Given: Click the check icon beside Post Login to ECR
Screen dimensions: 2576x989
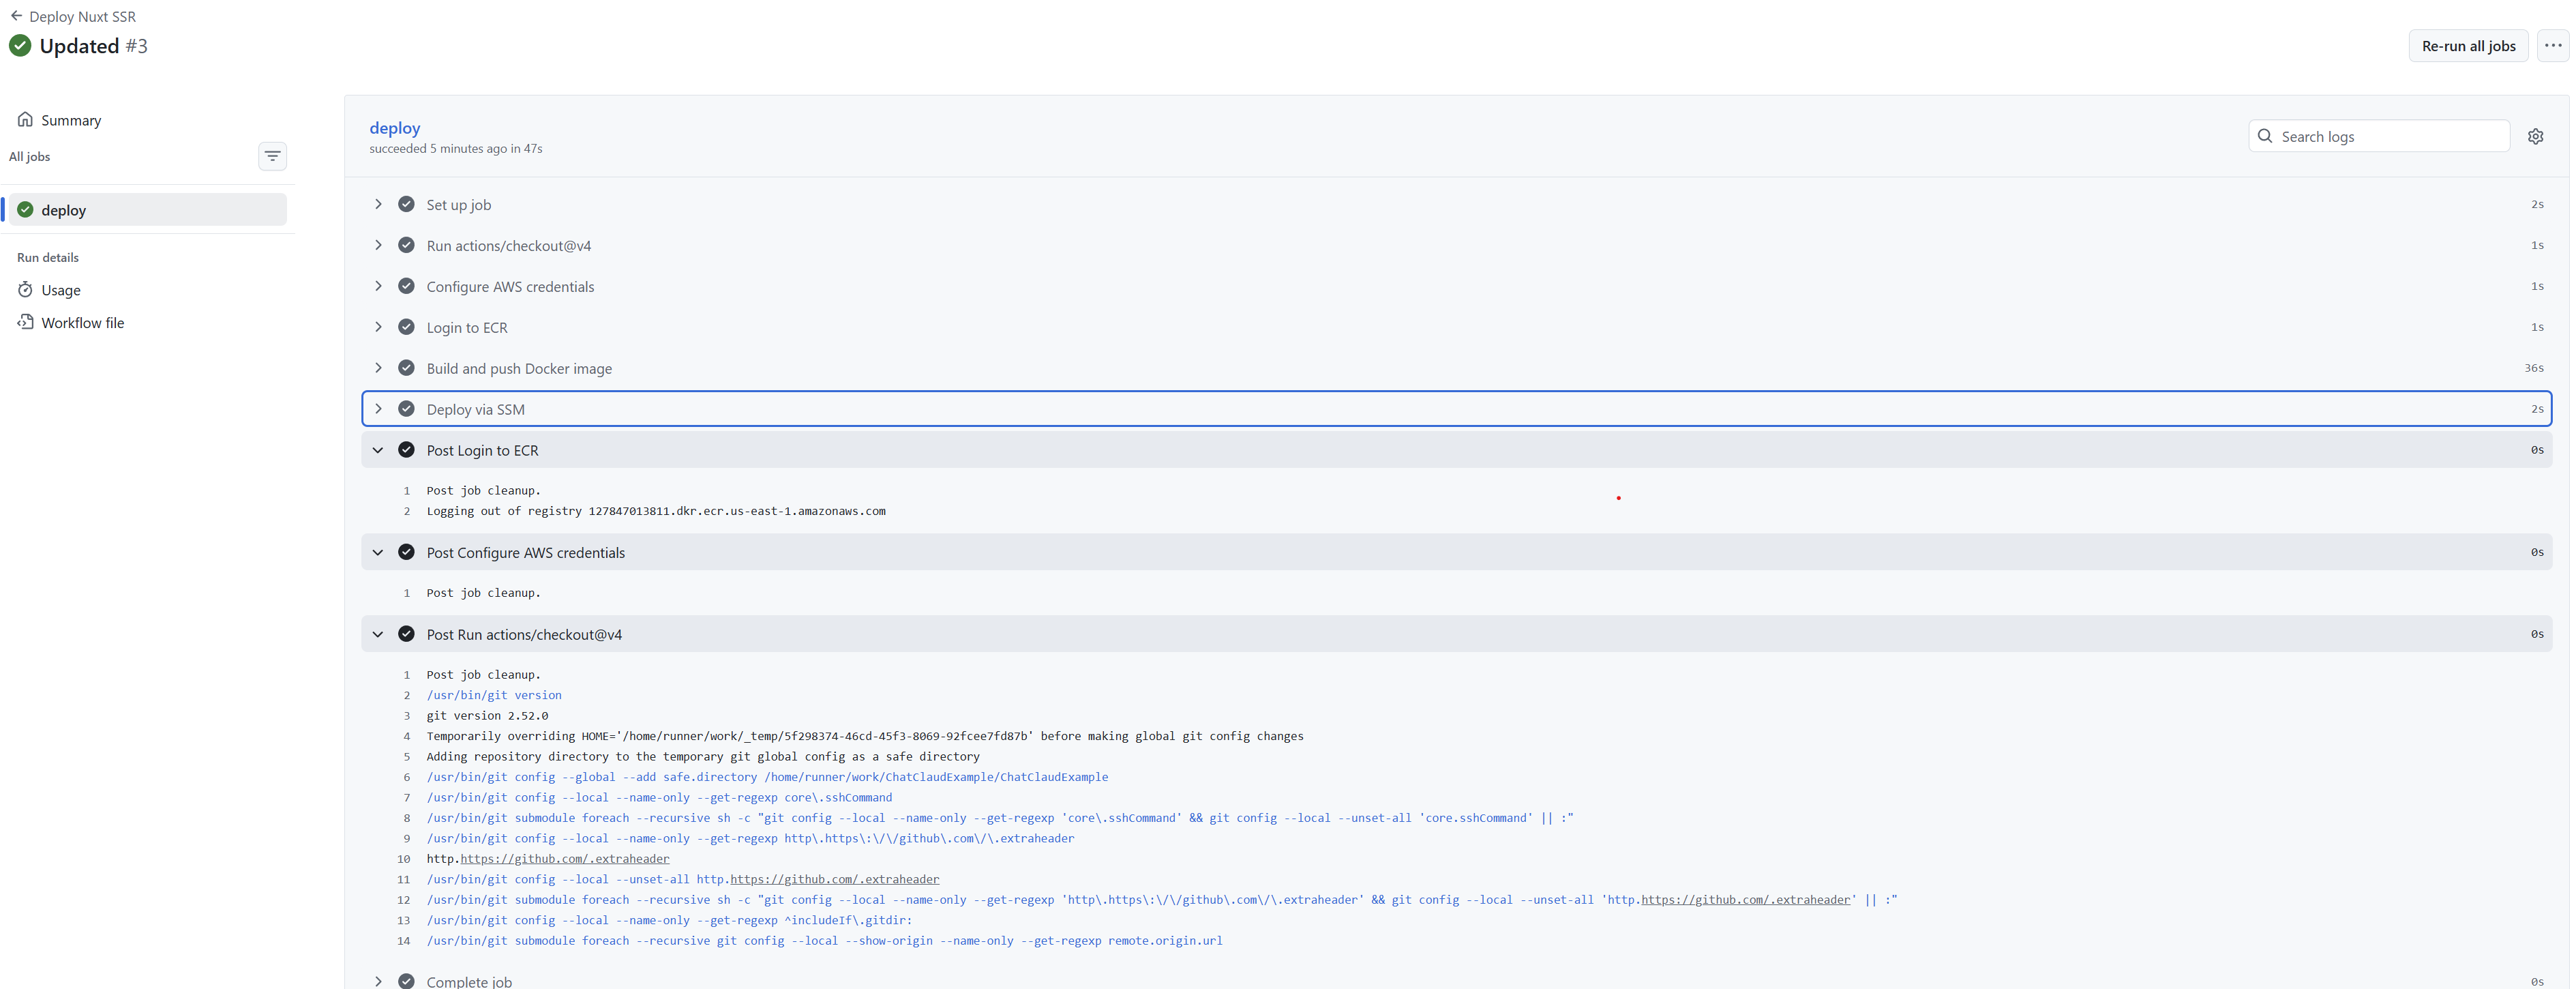Looking at the screenshot, I should (x=406, y=450).
